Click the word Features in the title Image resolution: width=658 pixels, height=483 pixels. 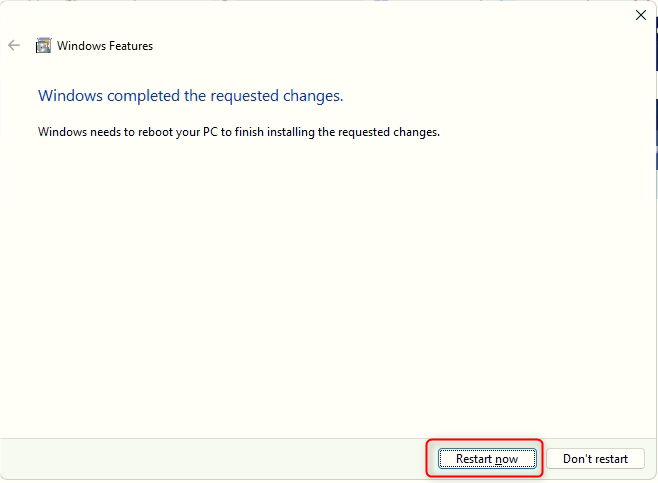click(131, 46)
